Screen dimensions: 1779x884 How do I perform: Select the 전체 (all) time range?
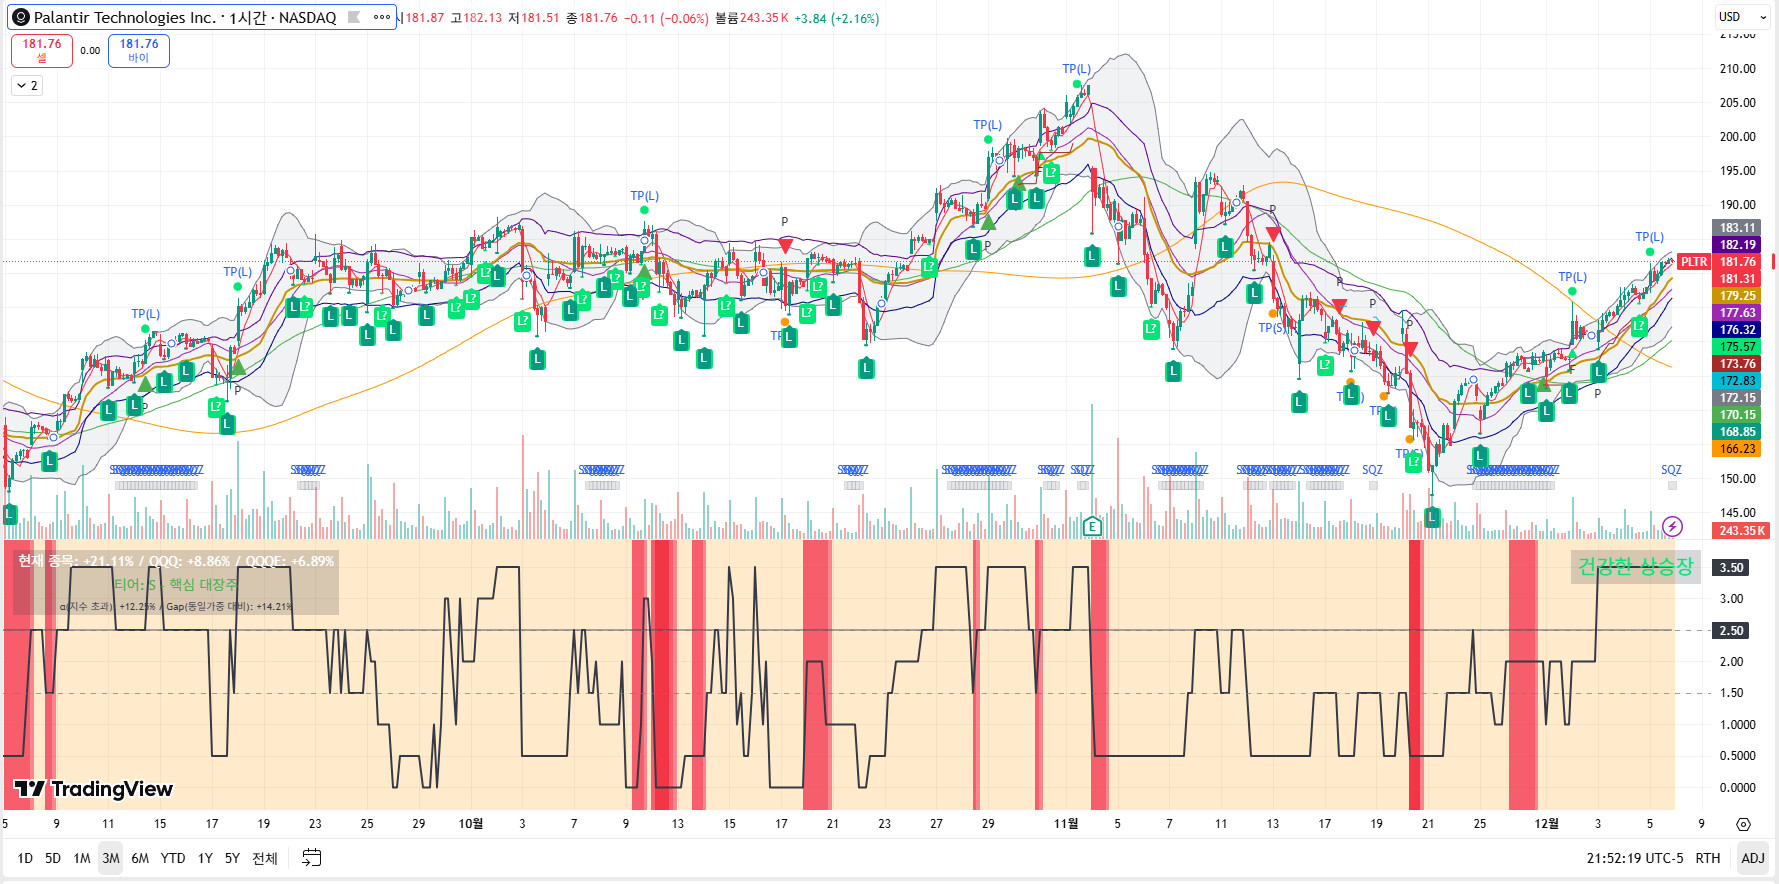click(x=265, y=858)
